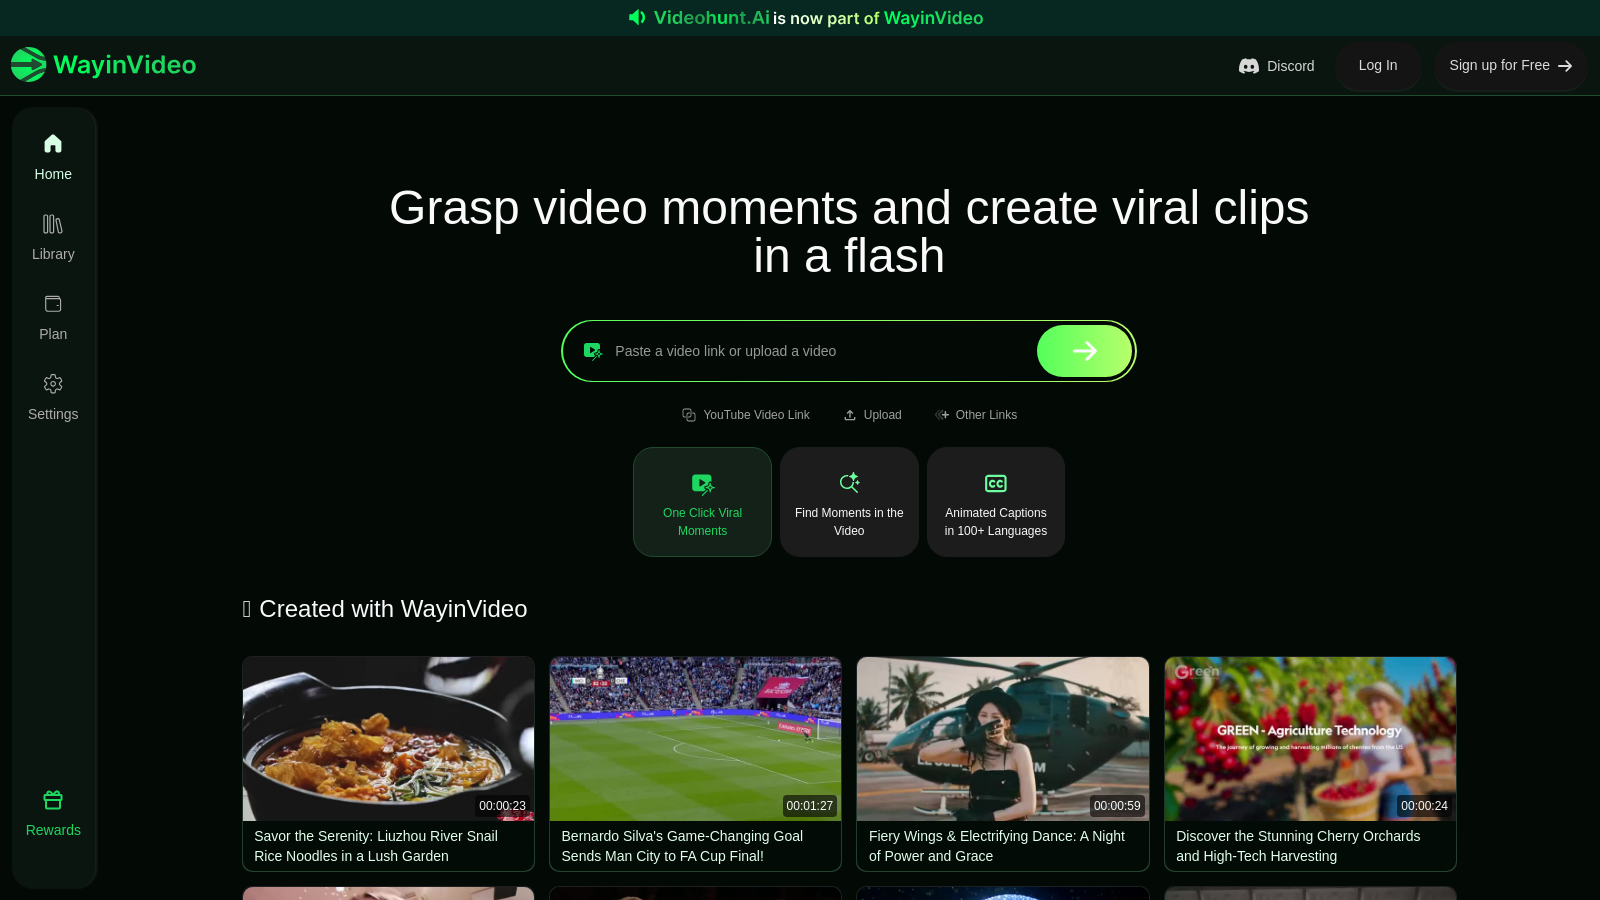Viewport: 1600px width, 900px height.
Task: Open the Upload option
Action: [x=872, y=414]
